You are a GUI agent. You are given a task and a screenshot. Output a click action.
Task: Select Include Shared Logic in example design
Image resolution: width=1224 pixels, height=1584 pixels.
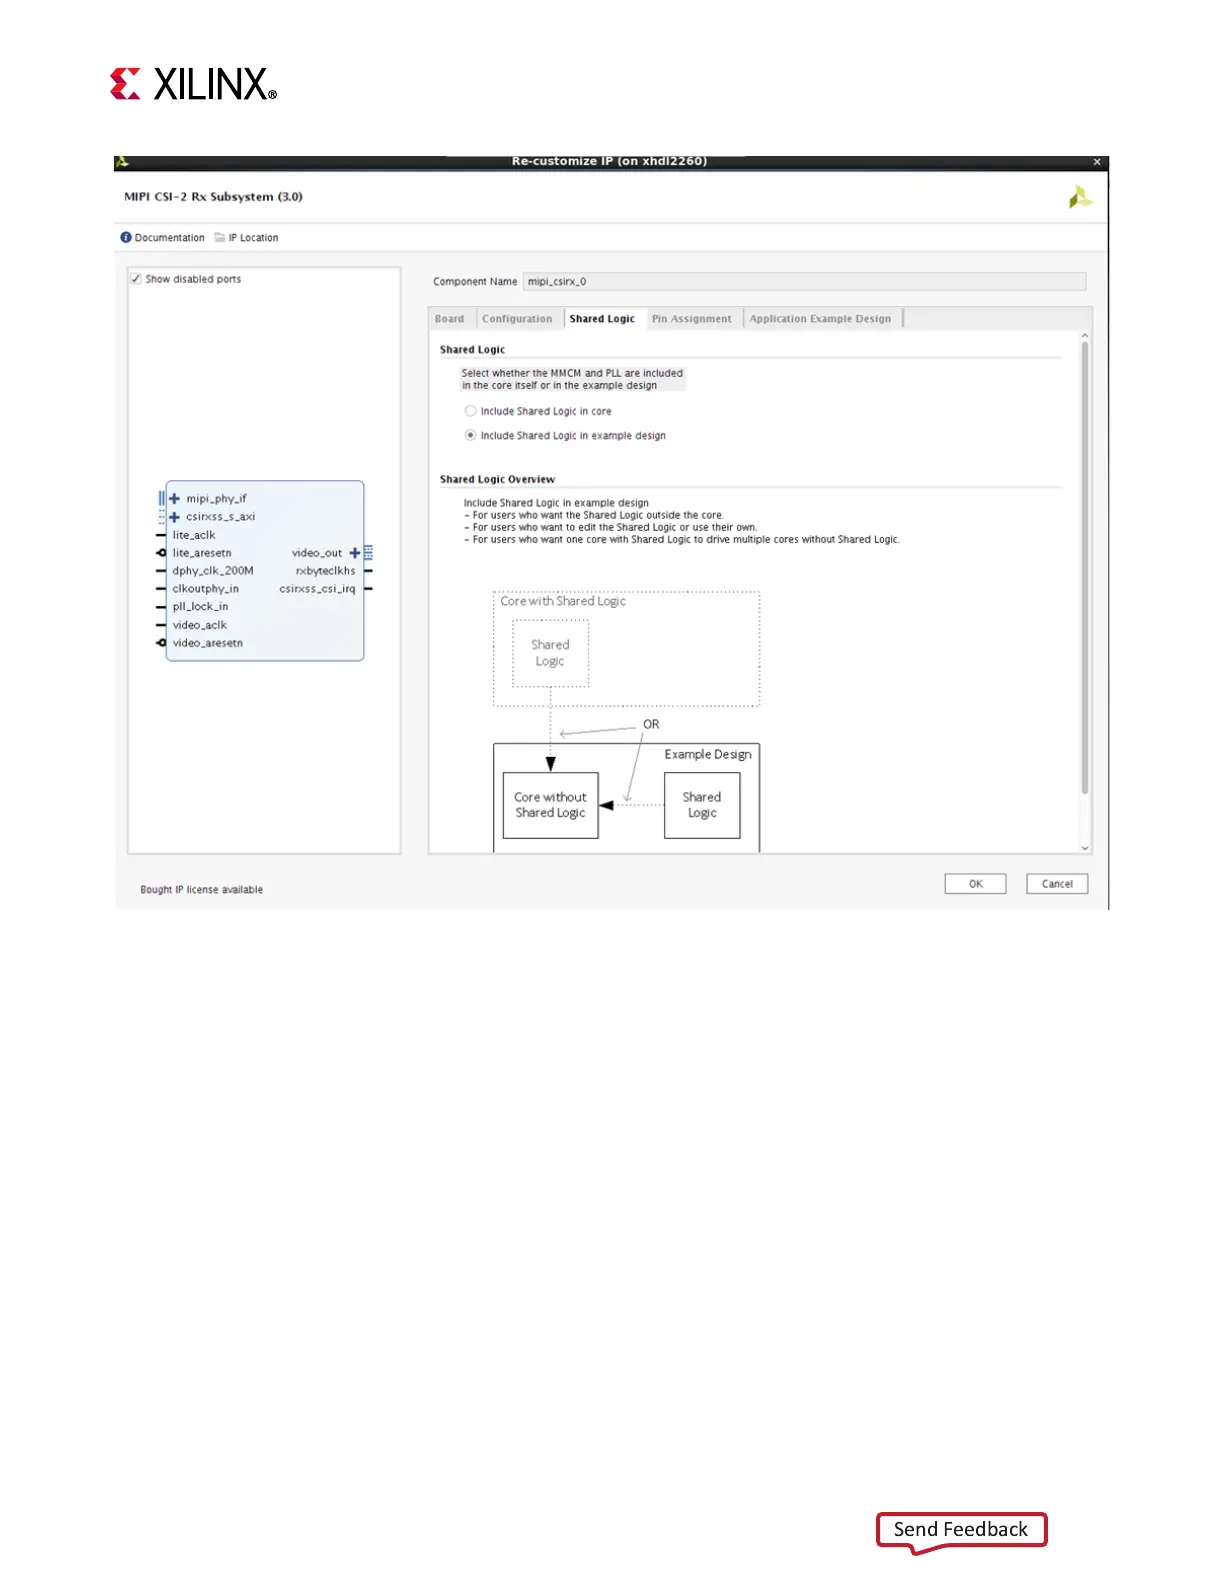[x=470, y=436]
